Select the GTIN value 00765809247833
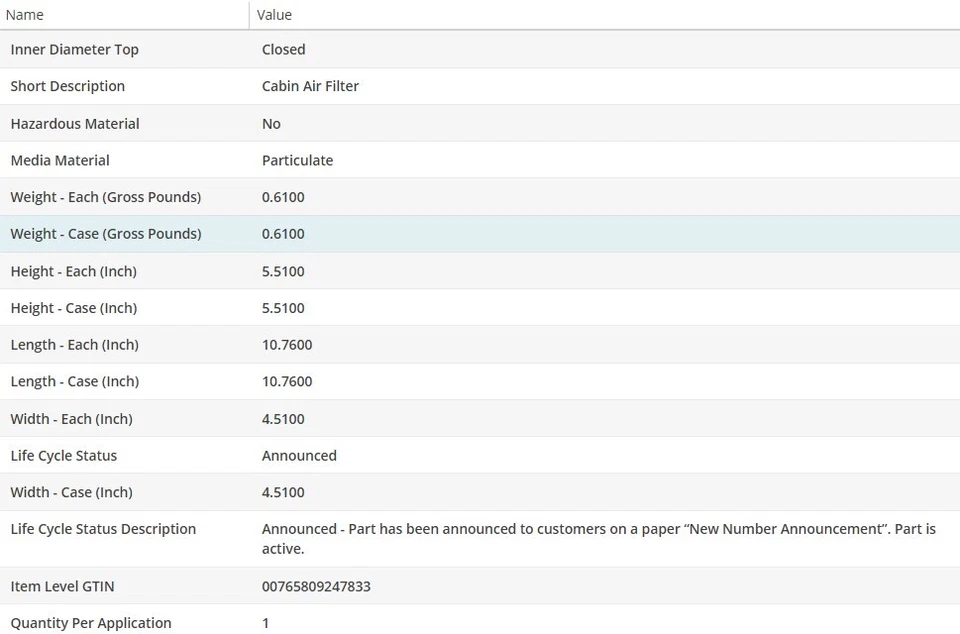Viewport: 960px width, 634px height. click(316, 586)
